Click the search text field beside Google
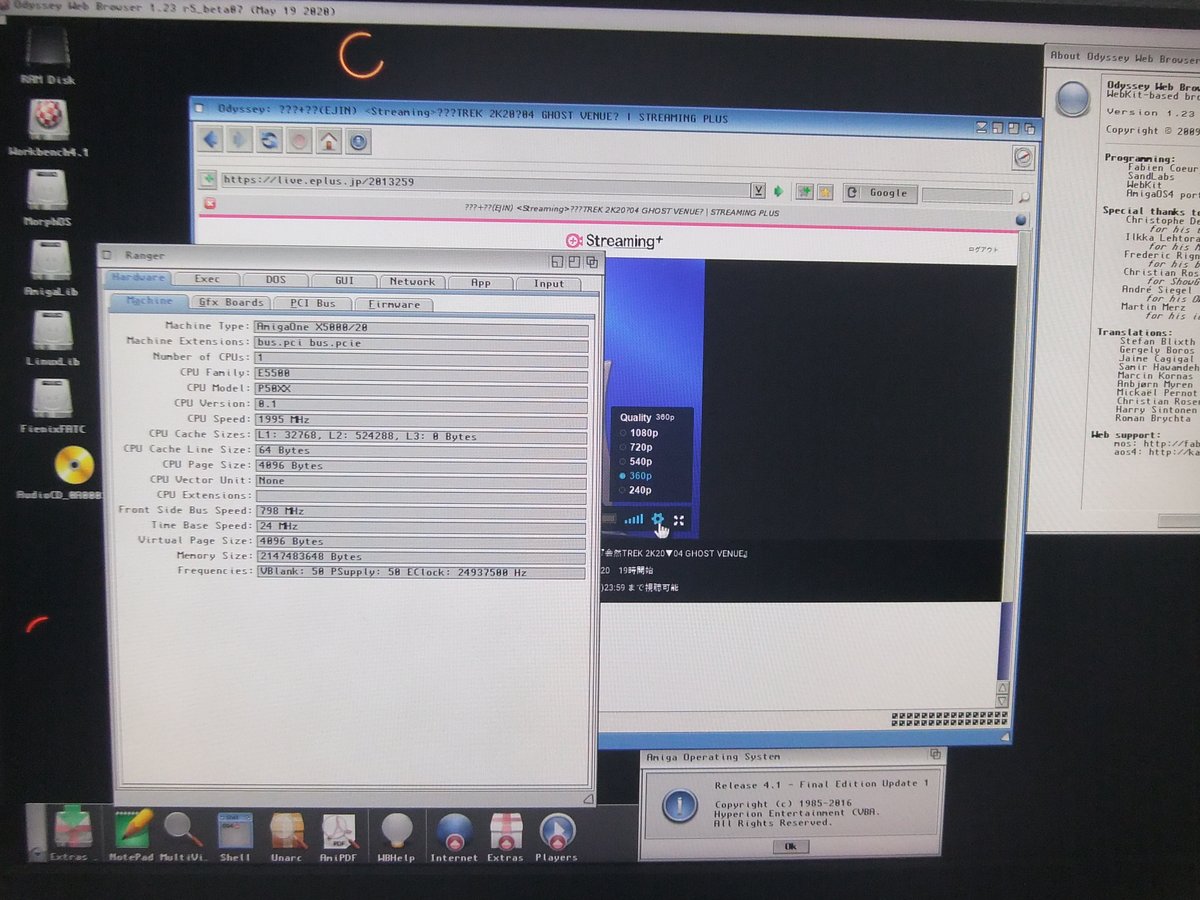 tap(967, 195)
